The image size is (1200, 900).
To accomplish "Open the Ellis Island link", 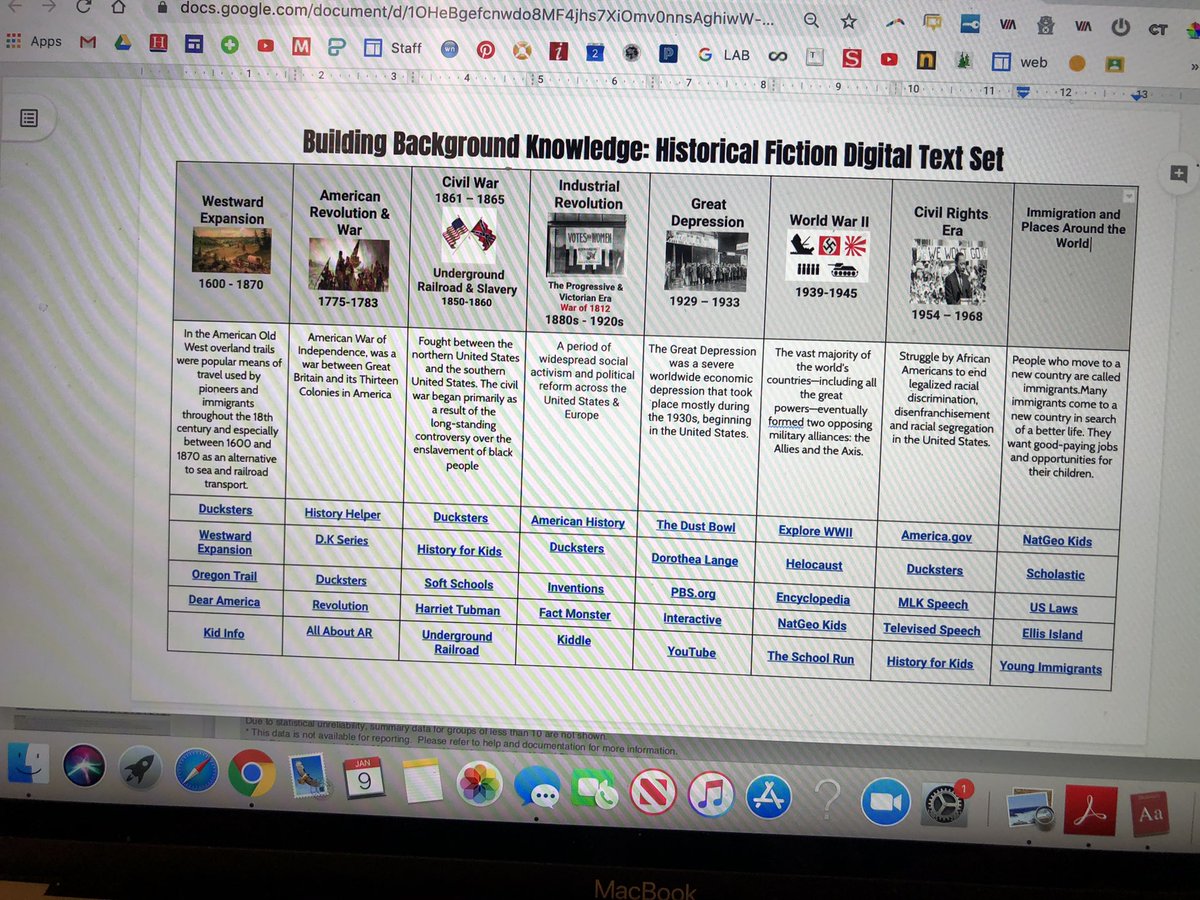I will (1052, 634).
